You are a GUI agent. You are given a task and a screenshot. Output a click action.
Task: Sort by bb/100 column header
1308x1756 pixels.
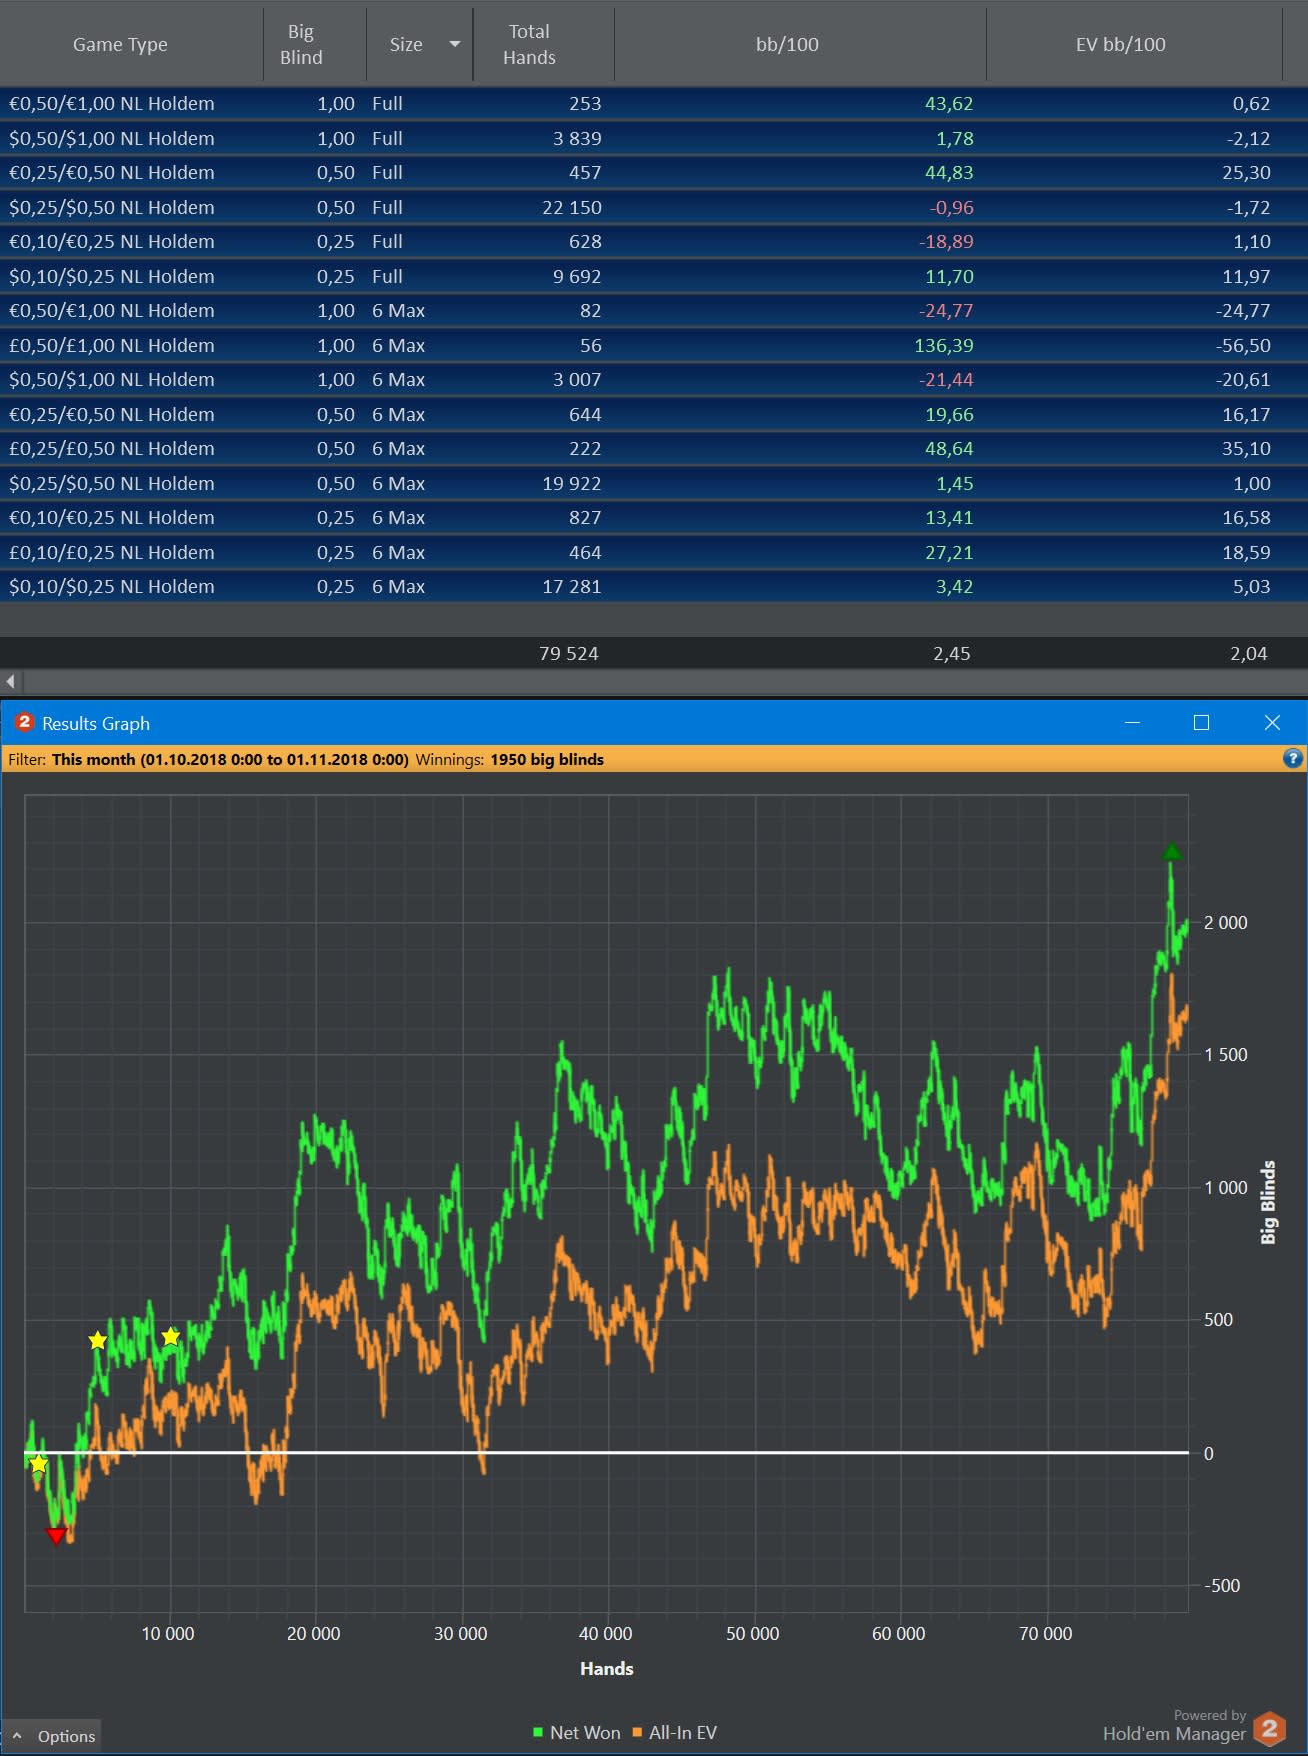point(787,44)
